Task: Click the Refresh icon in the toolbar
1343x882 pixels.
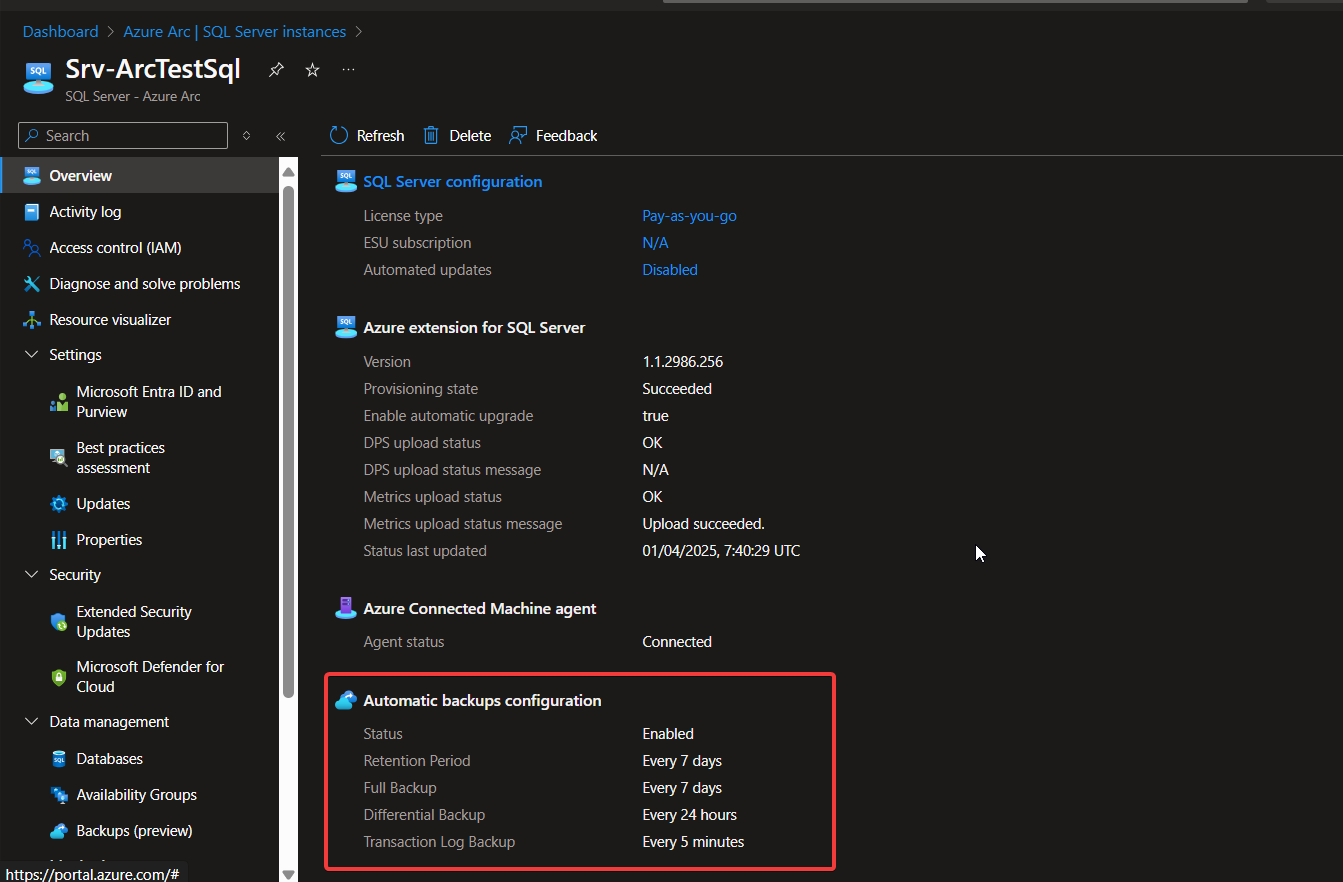Action: coord(340,136)
